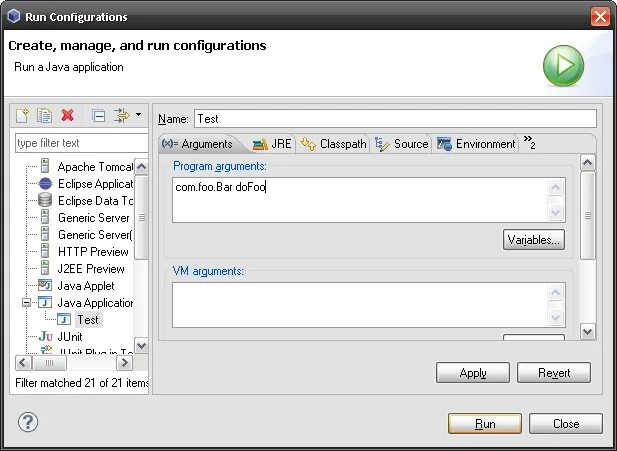Screen dimensions: 617x451
Task: Select JUnit in the tree
Action: tap(70, 336)
